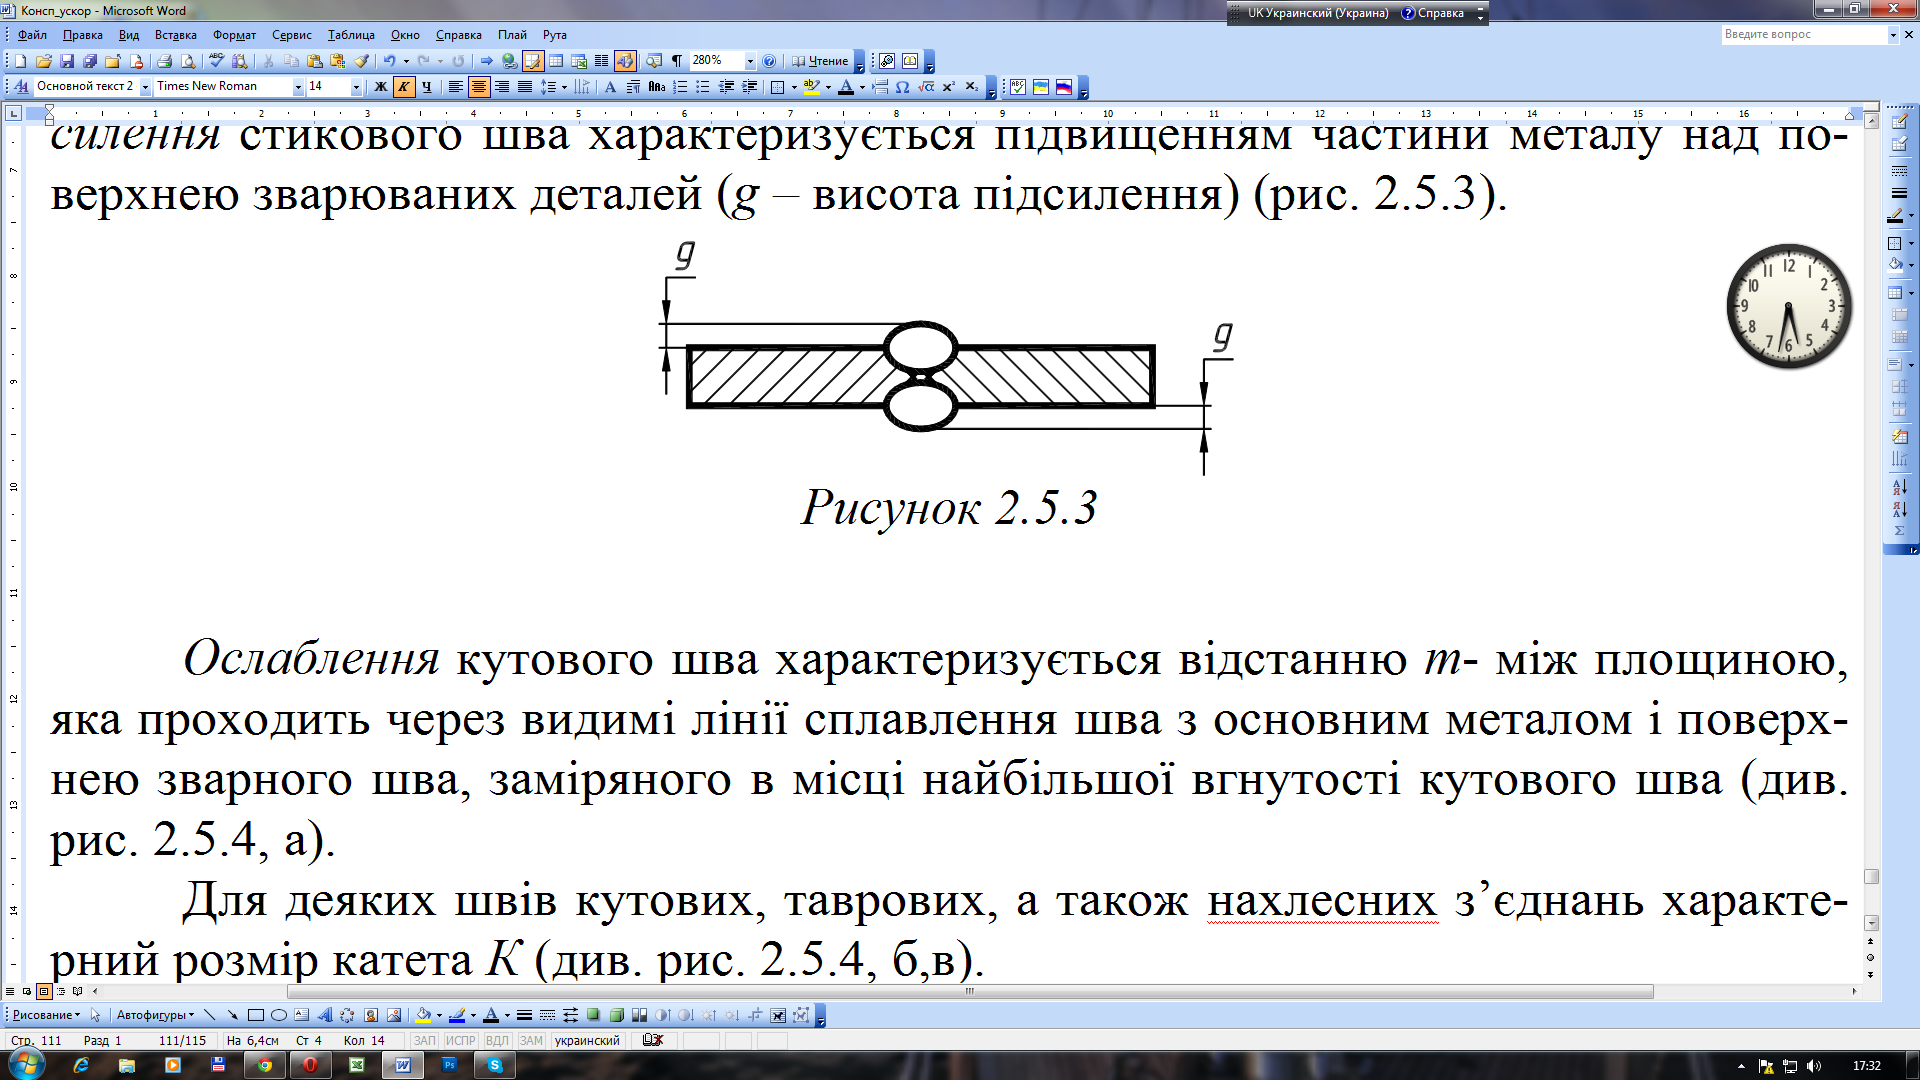Open the Таблица menu
1920x1080 pixels.
[x=351, y=35]
